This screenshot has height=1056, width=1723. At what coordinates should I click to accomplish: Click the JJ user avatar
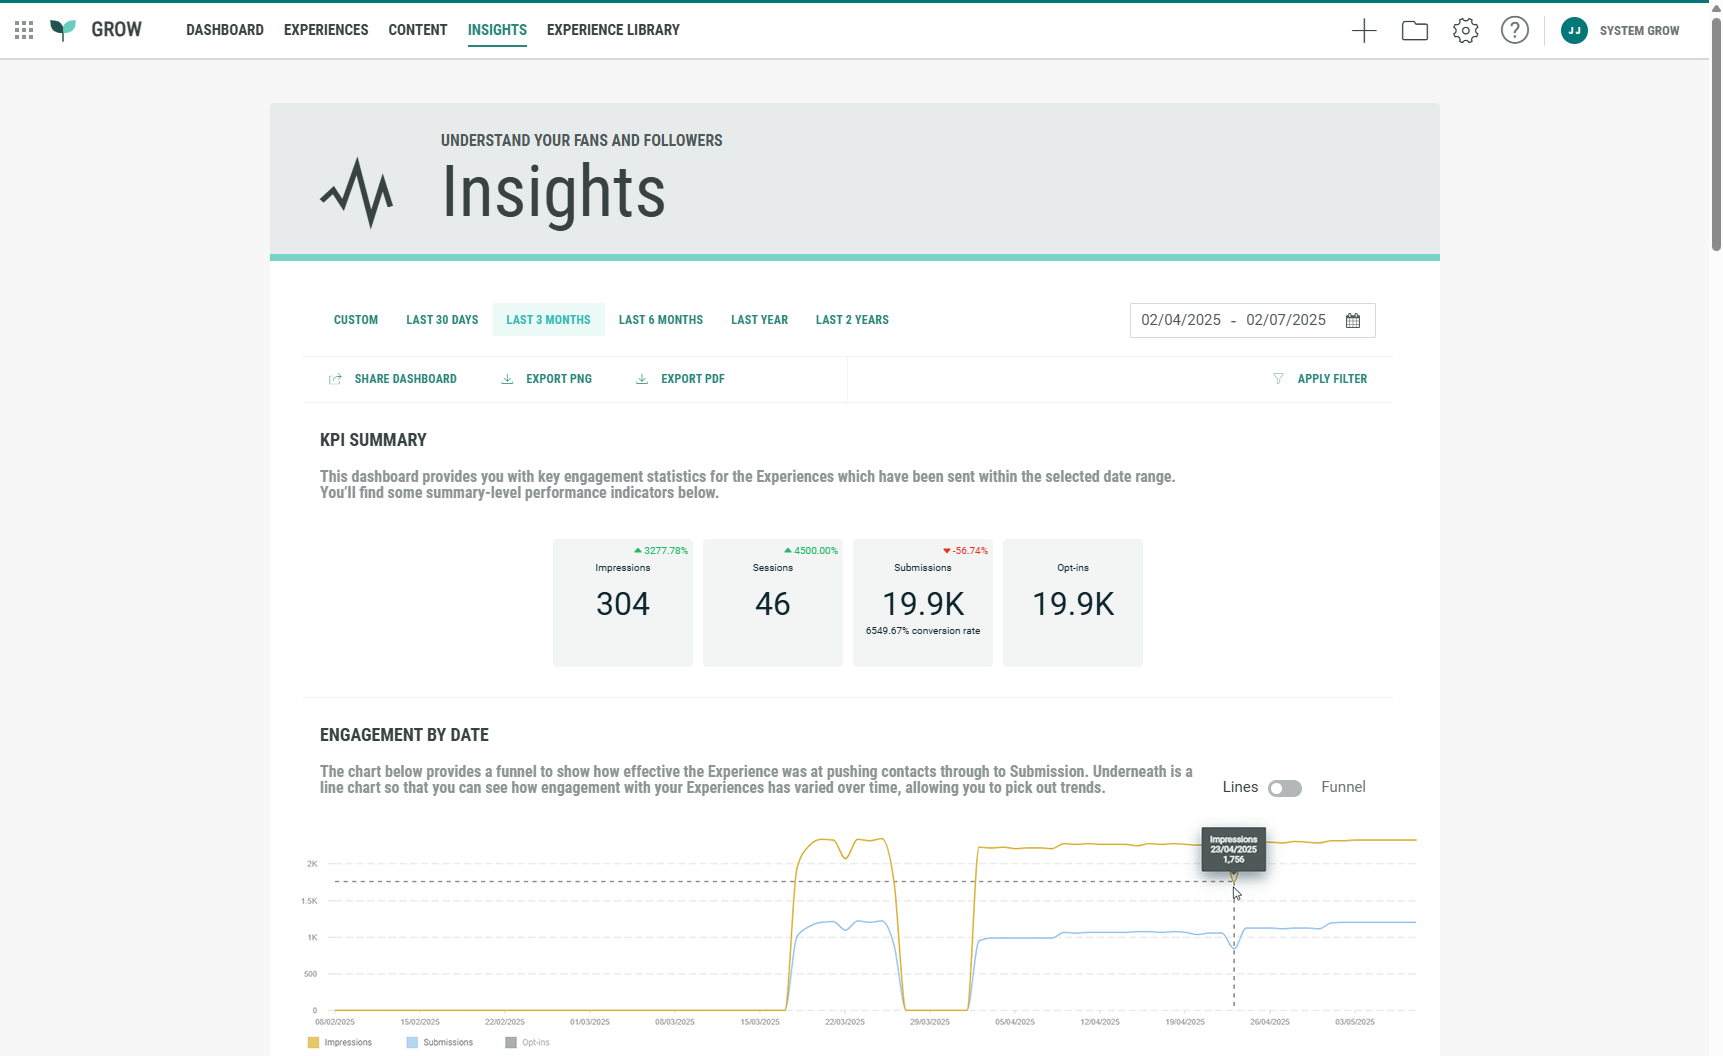point(1574,31)
